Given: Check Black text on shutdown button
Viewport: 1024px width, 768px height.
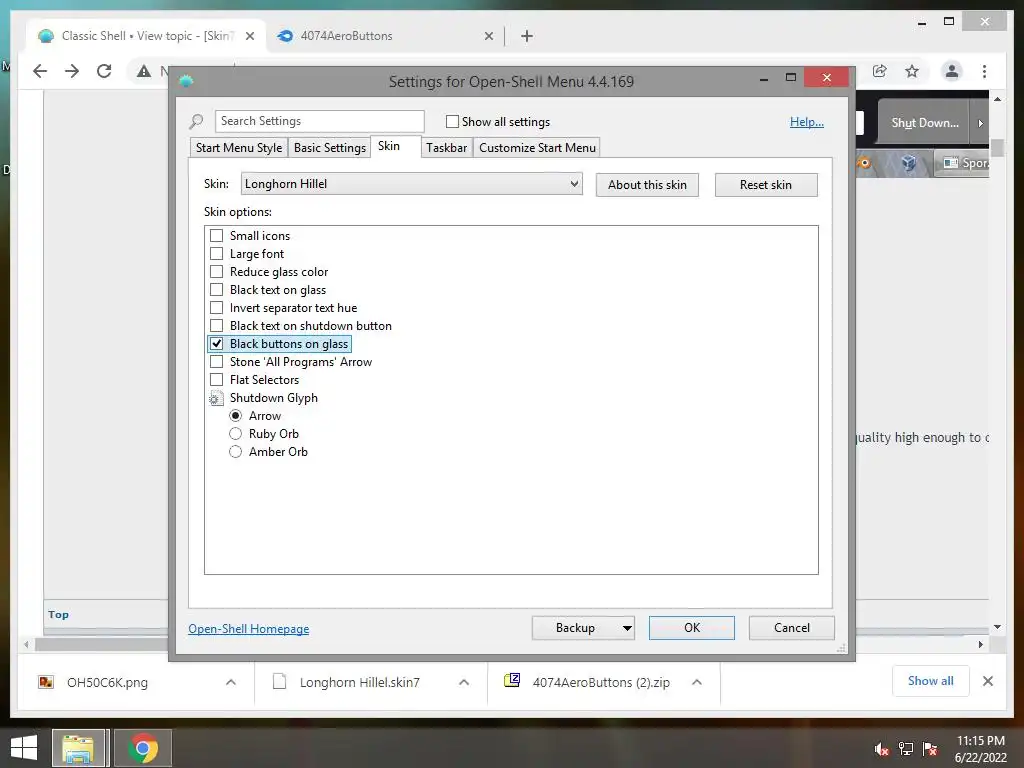Looking at the screenshot, I should [216, 326].
